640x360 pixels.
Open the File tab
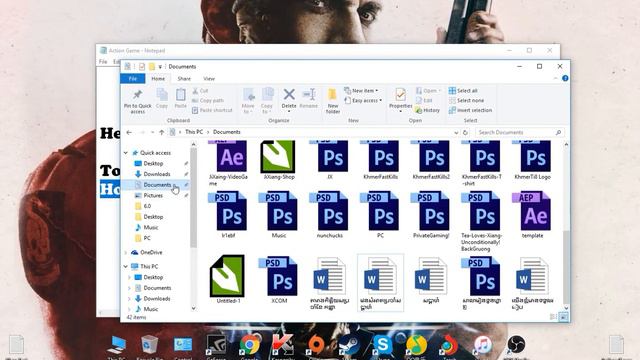(133, 79)
